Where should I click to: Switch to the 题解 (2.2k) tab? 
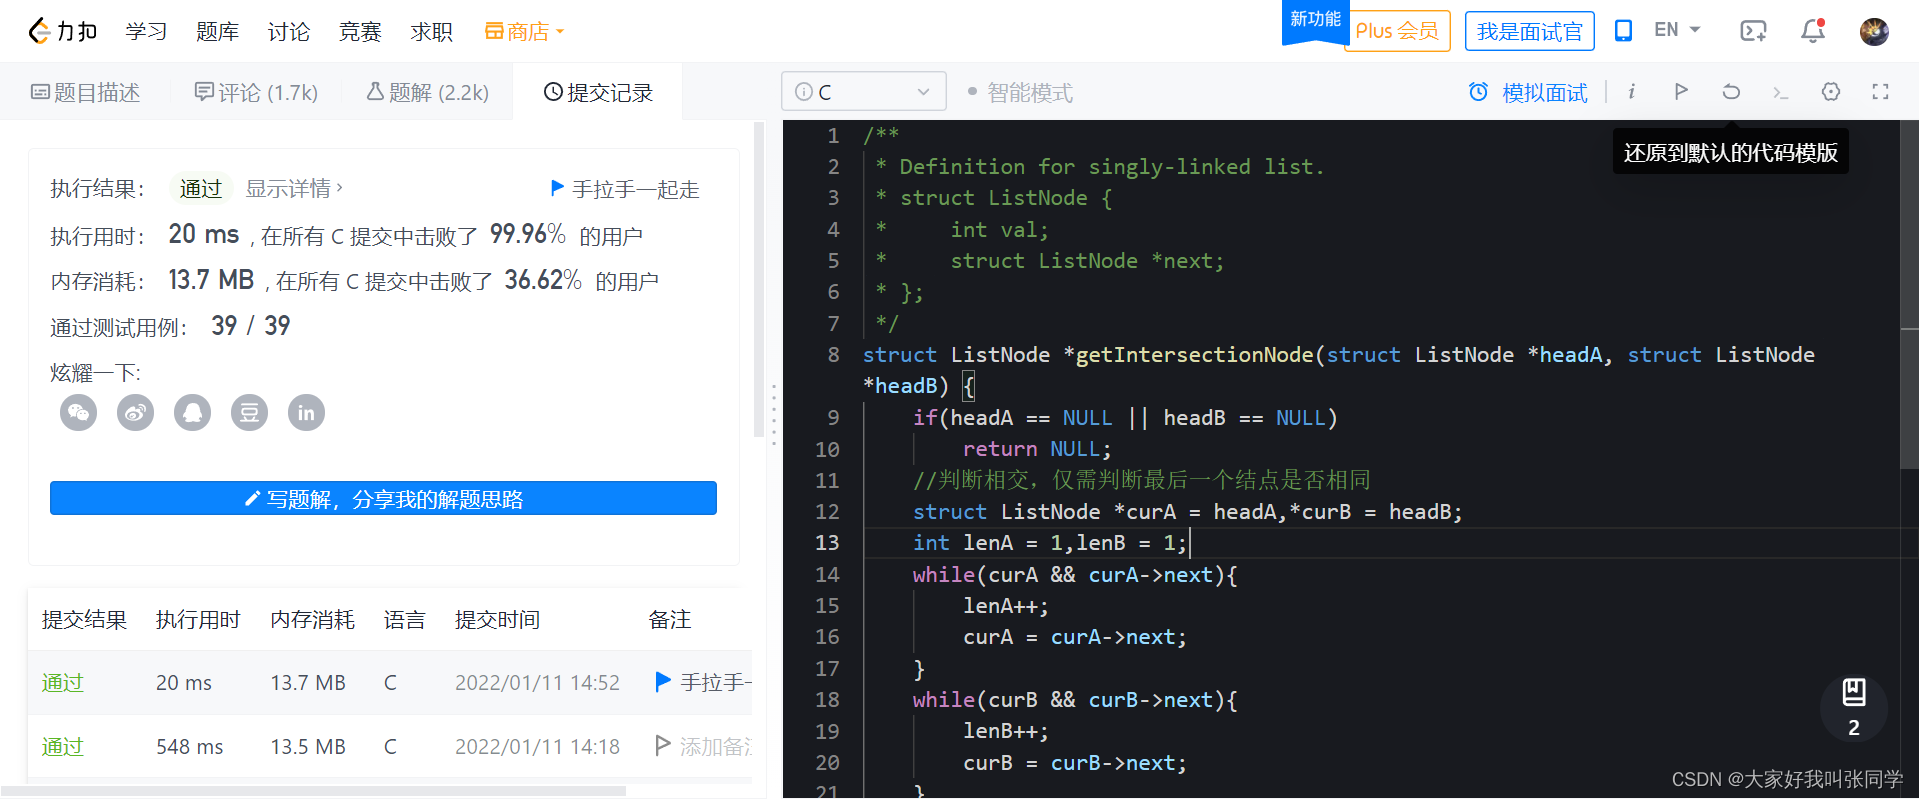click(427, 92)
